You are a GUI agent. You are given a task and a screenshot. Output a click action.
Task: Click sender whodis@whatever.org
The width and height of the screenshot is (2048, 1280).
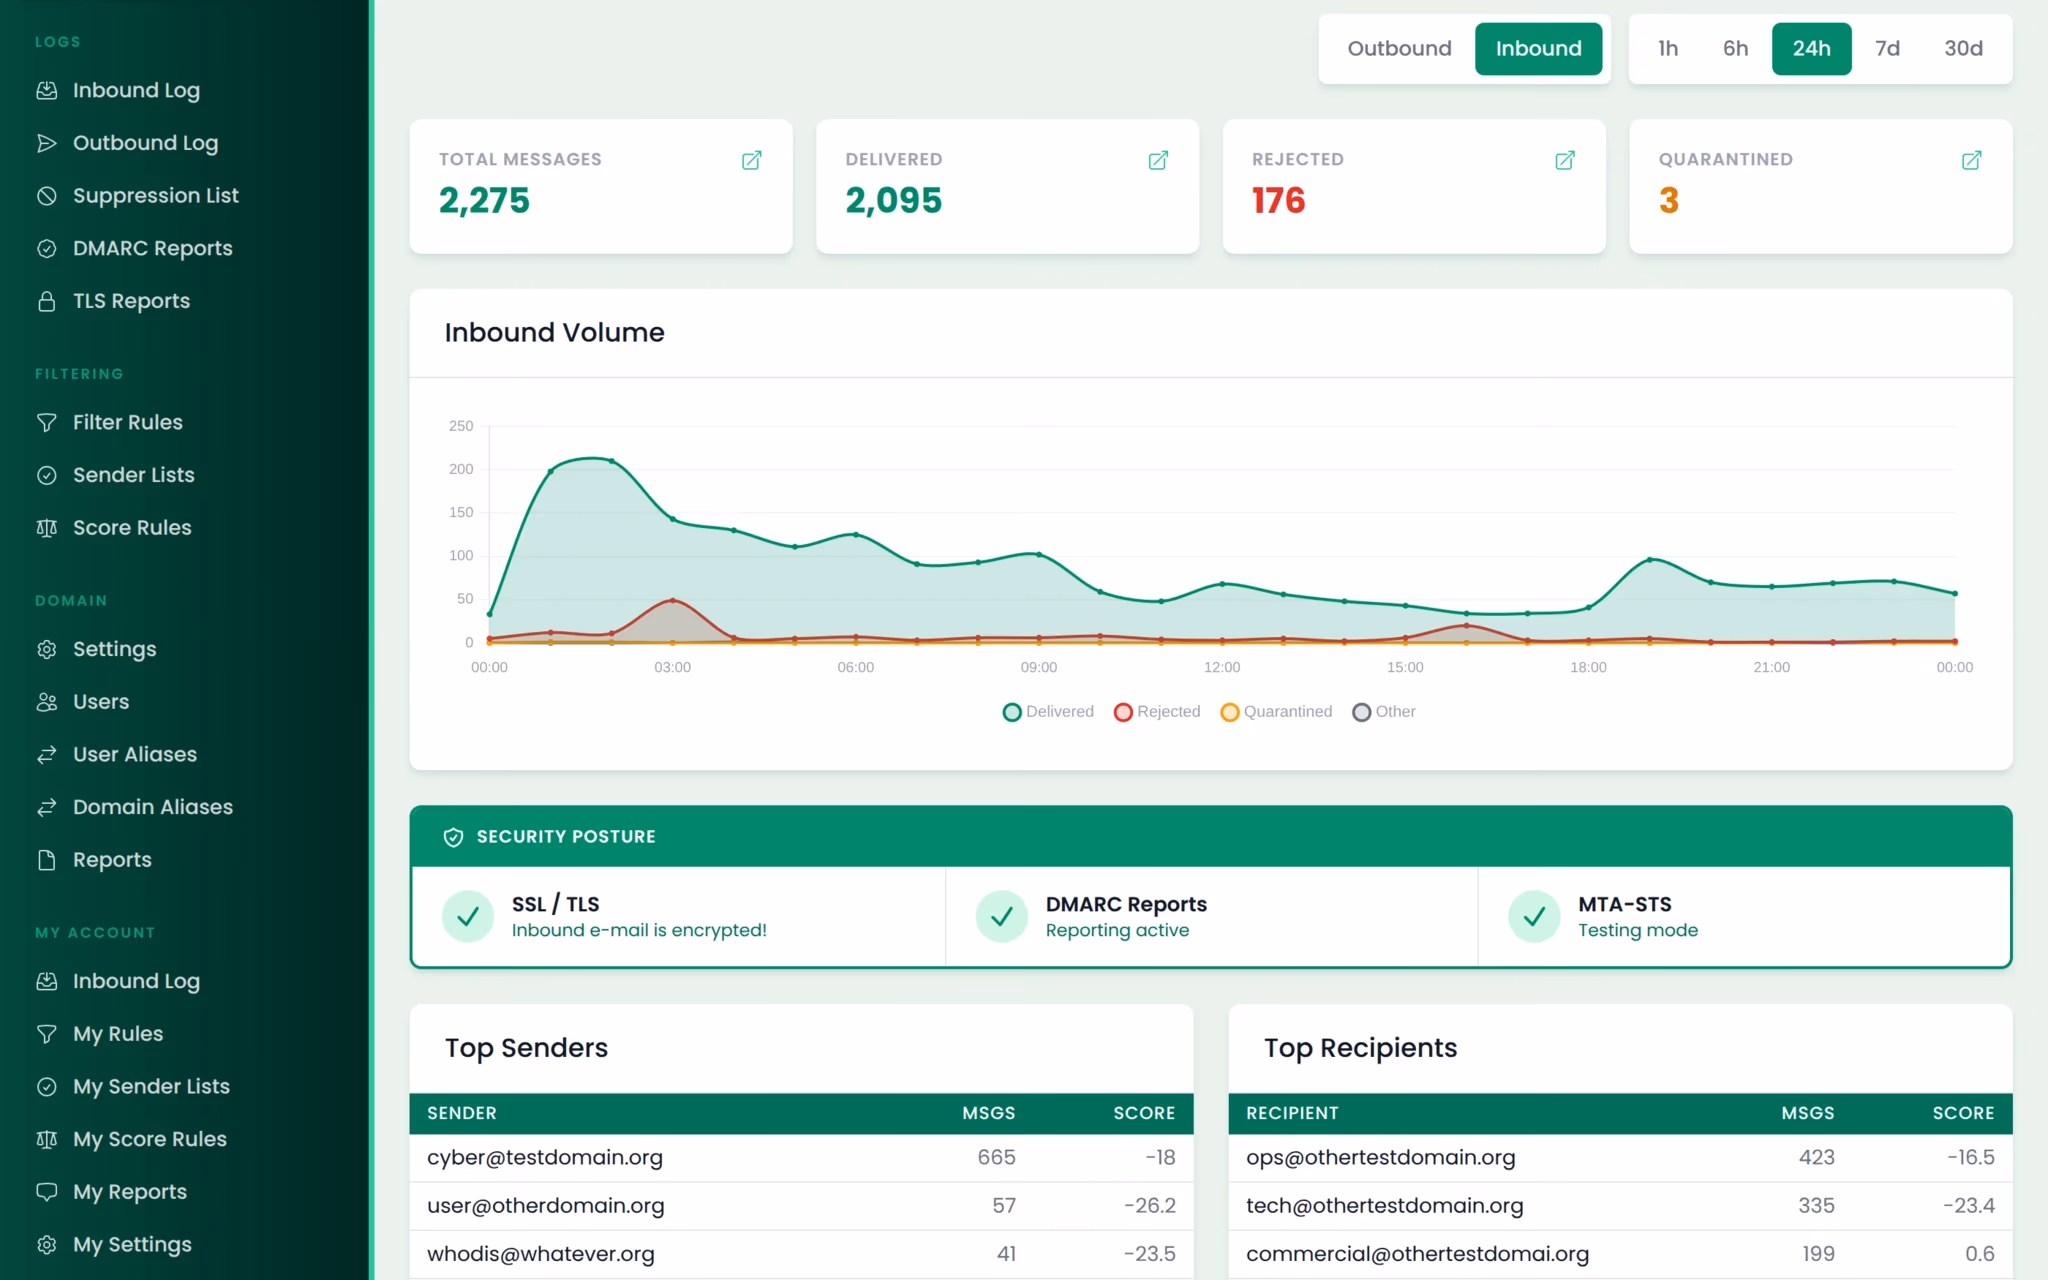[540, 1254]
